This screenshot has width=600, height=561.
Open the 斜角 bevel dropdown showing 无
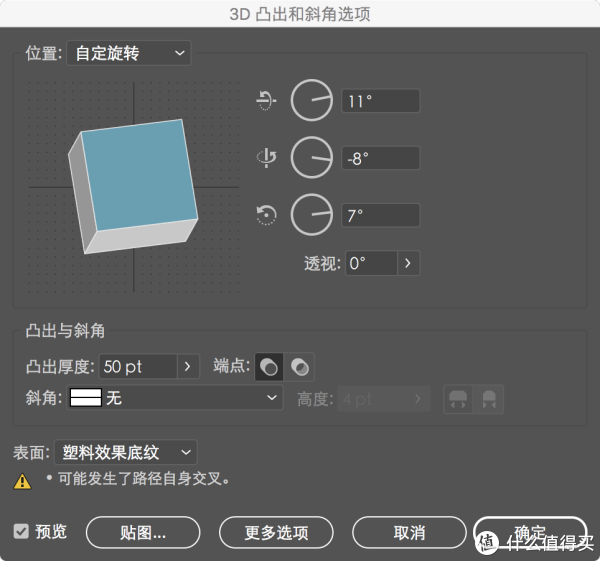pos(175,398)
